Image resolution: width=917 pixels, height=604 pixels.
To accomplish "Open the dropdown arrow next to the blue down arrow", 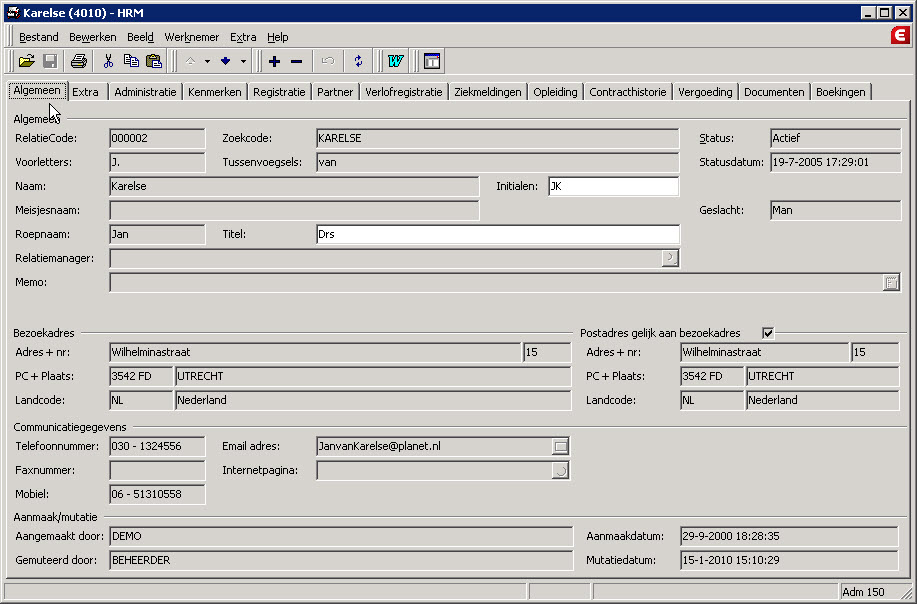I will 243,61.
